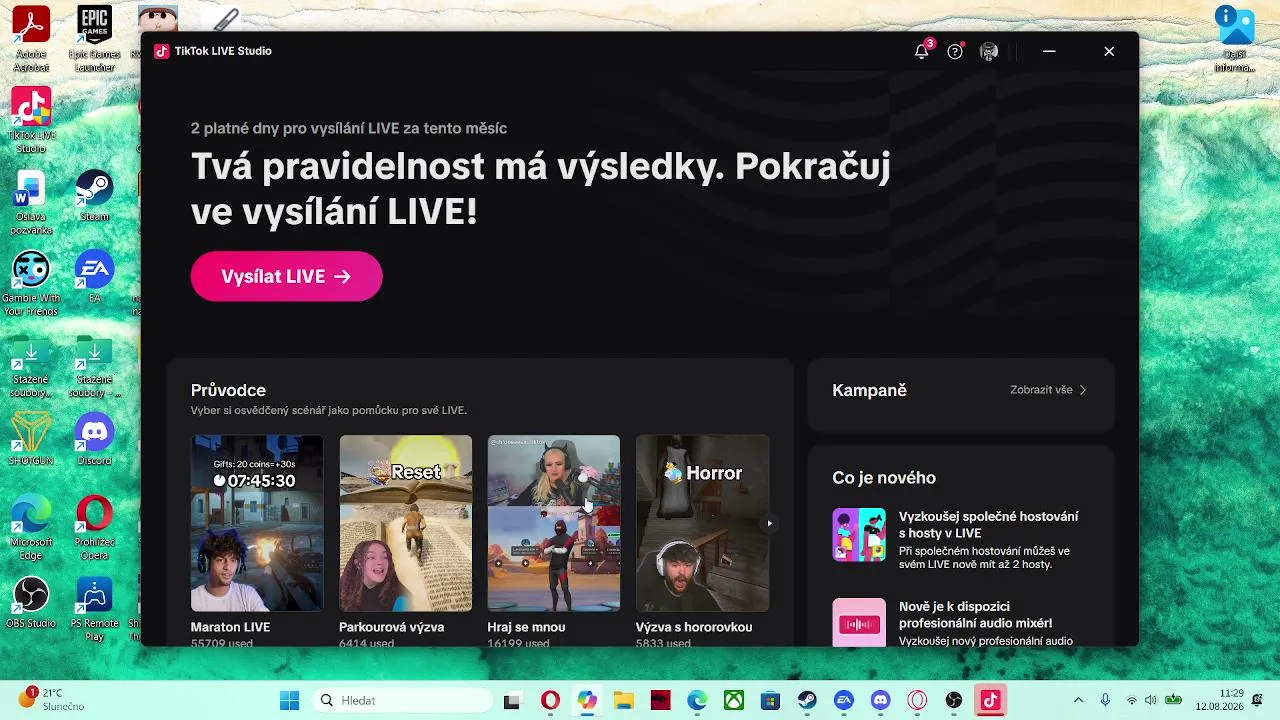The width and height of the screenshot is (1280, 720).
Task: Open the volume control in system tray
Action: click(x=1151, y=700)
